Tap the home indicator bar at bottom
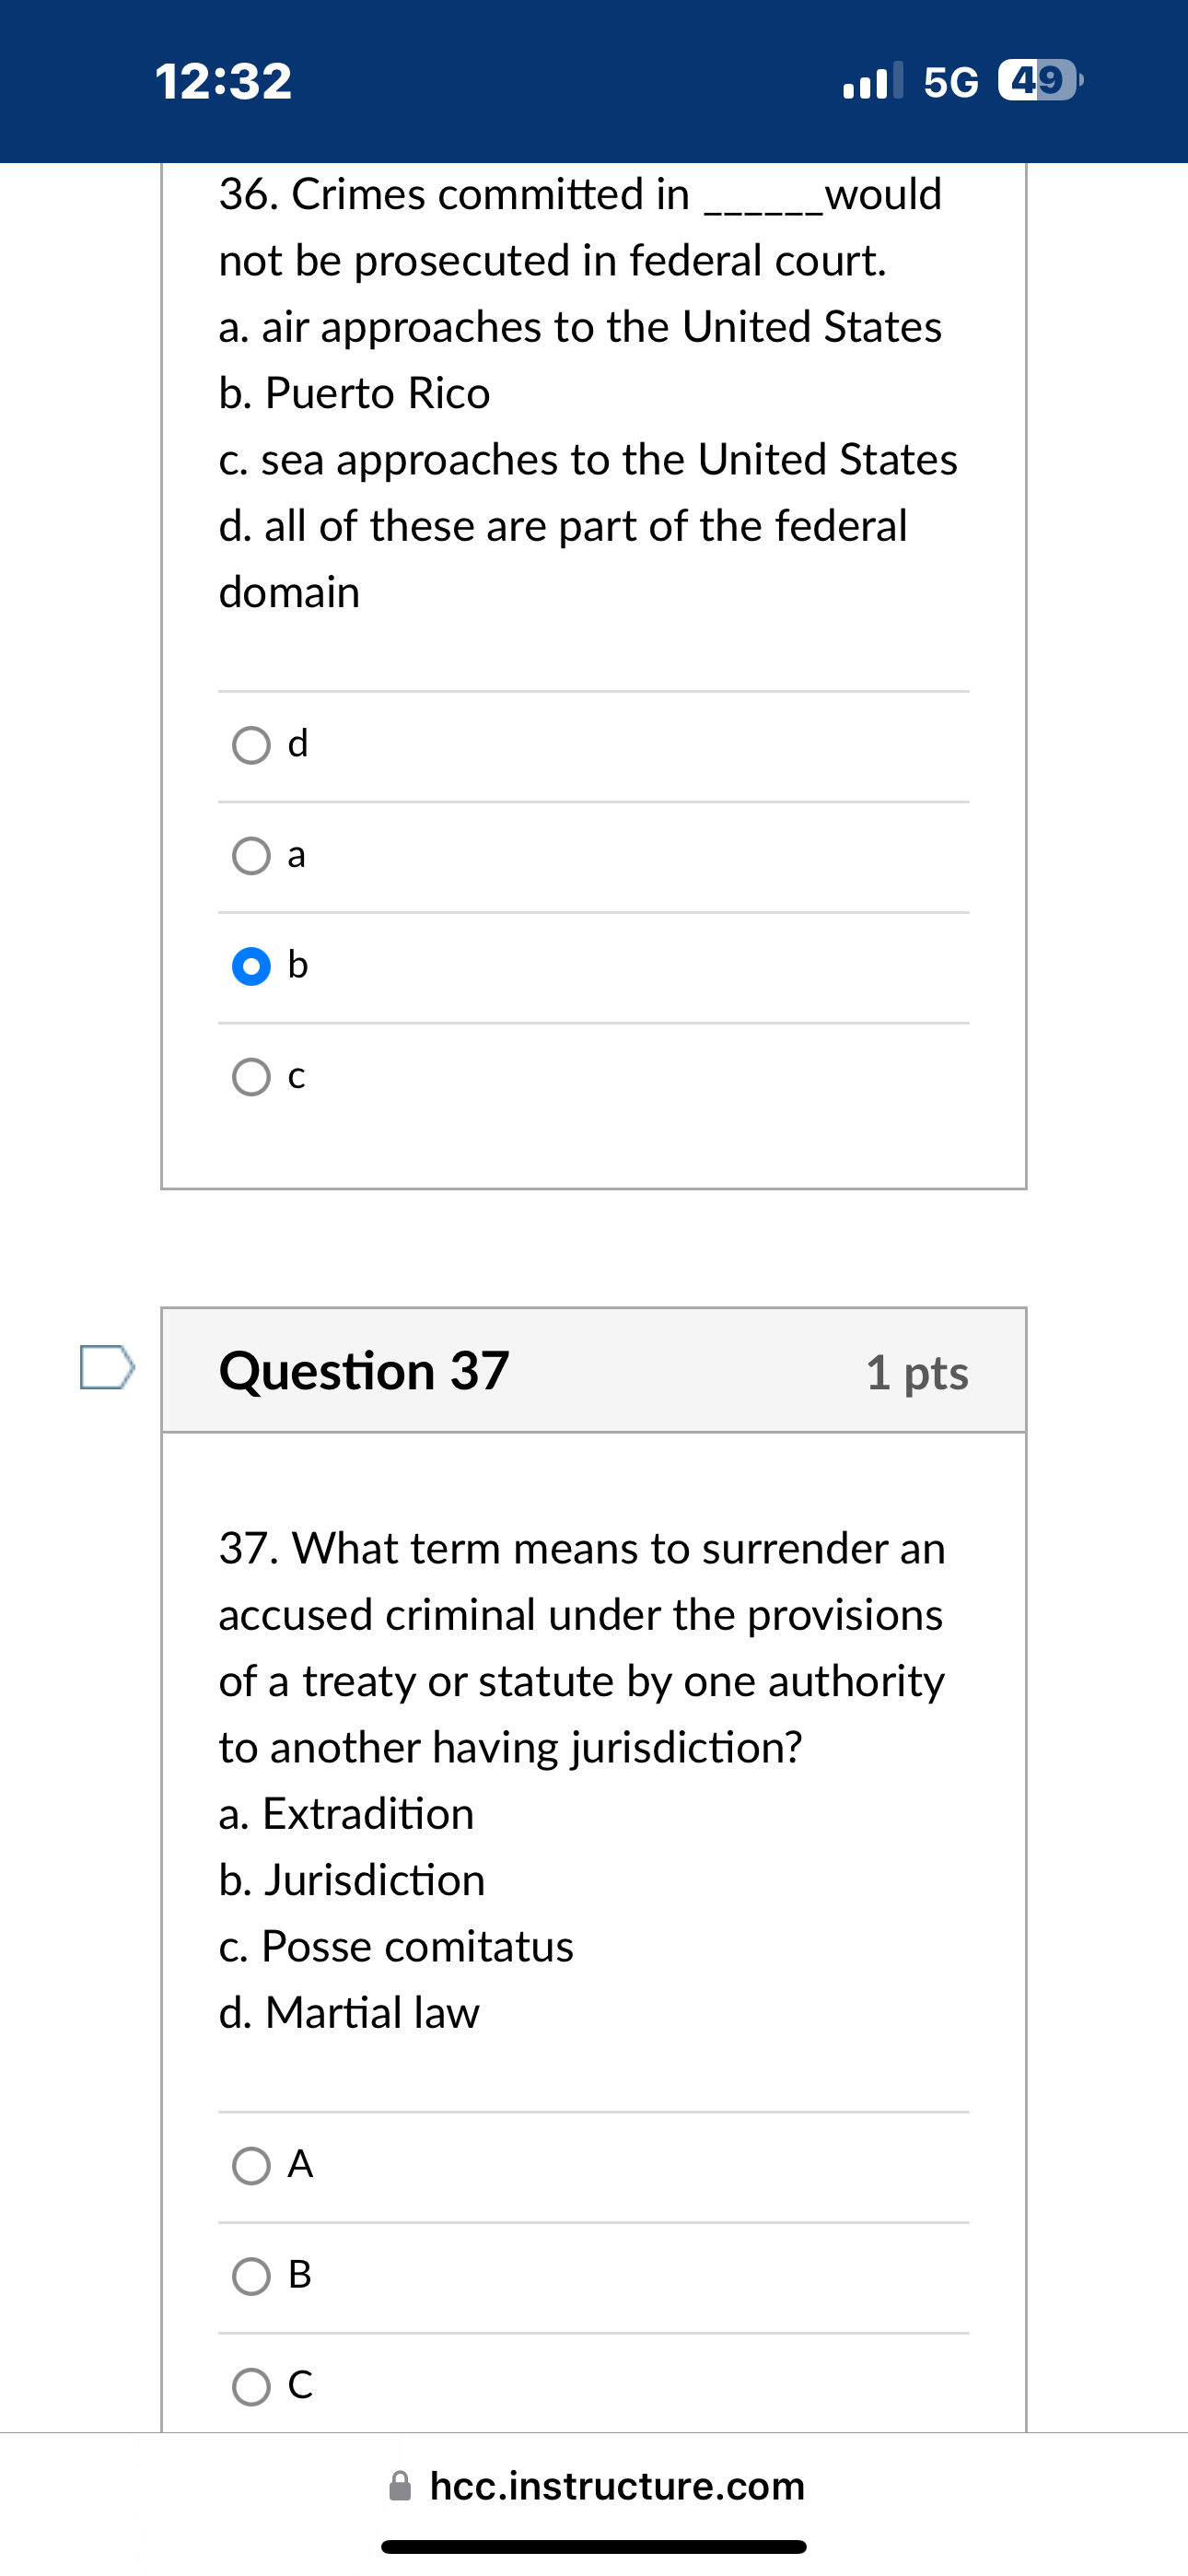The image size is (1188, 2576). pyautogui.click(x=594, y=2545)
